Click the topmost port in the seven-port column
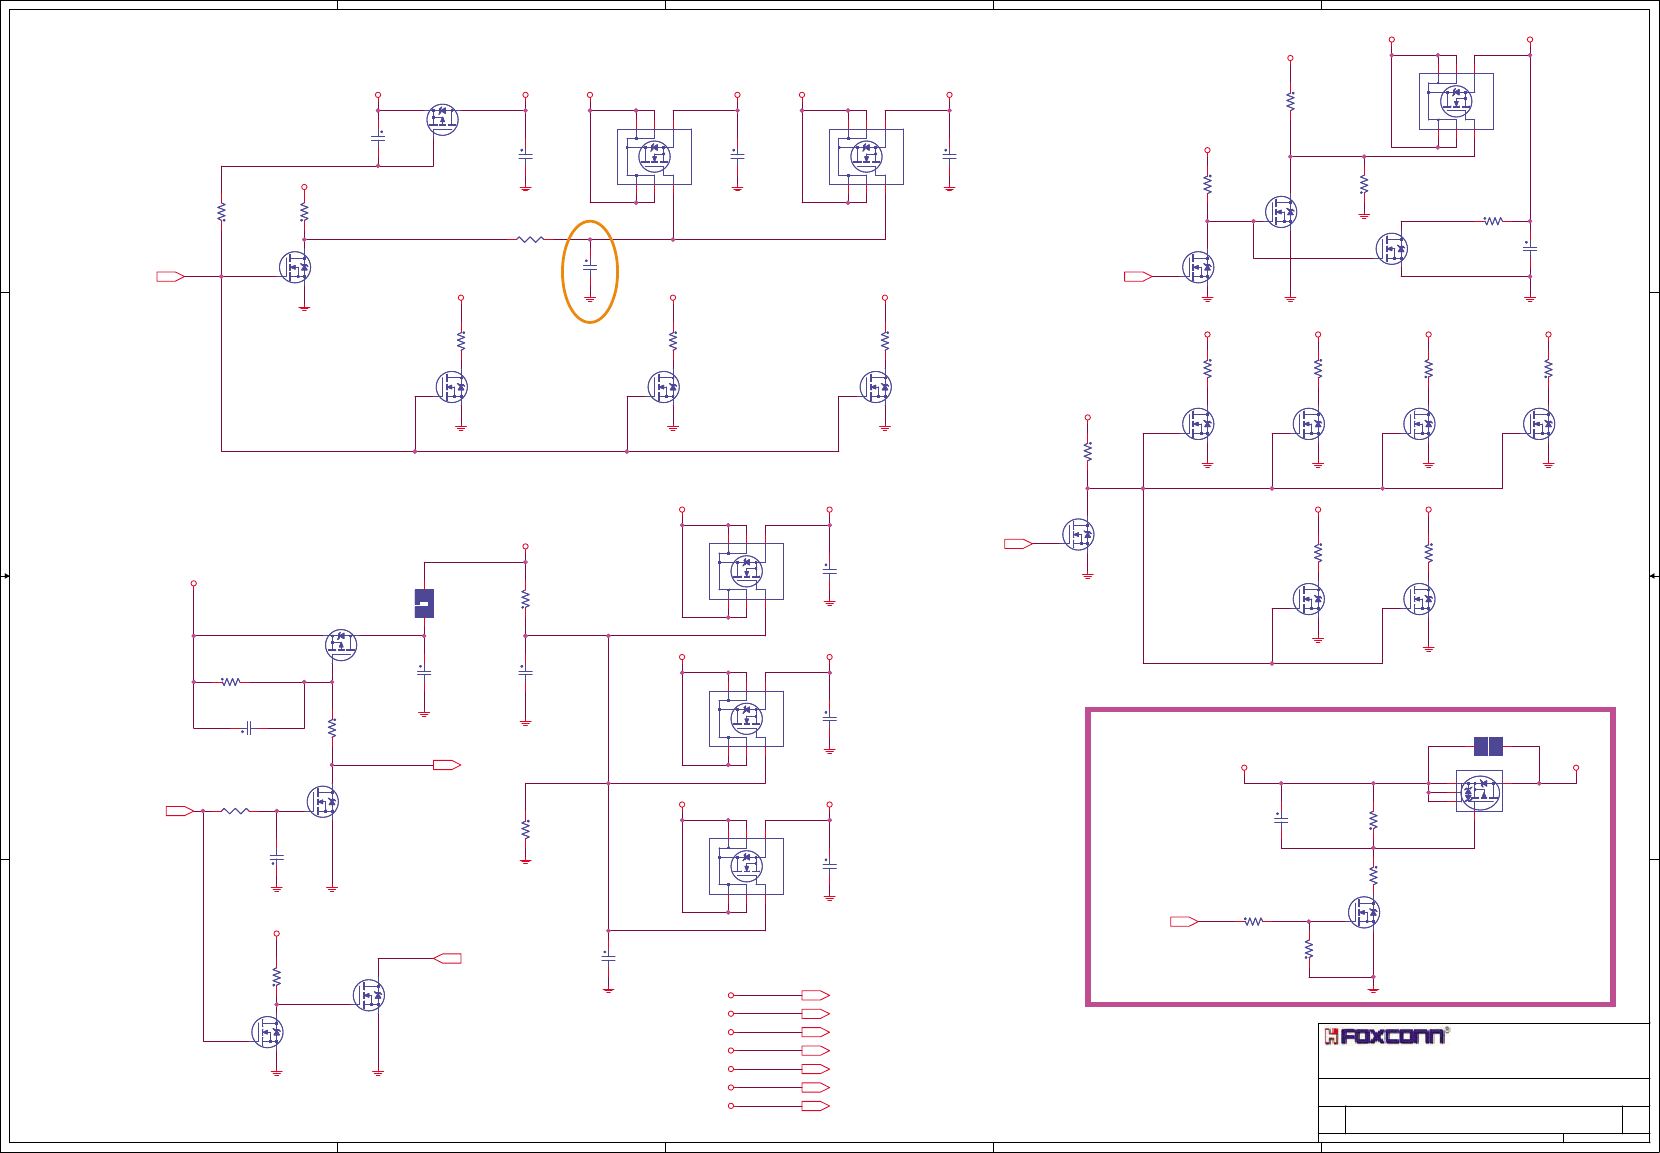 click(816, 995)
